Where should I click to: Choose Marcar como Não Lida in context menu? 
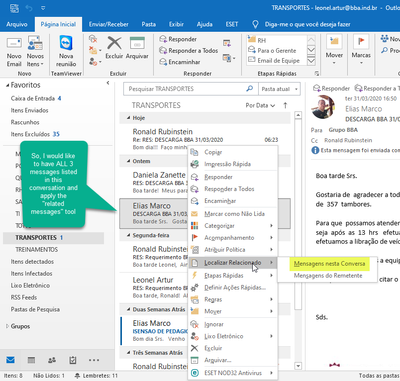click(234, 214)
